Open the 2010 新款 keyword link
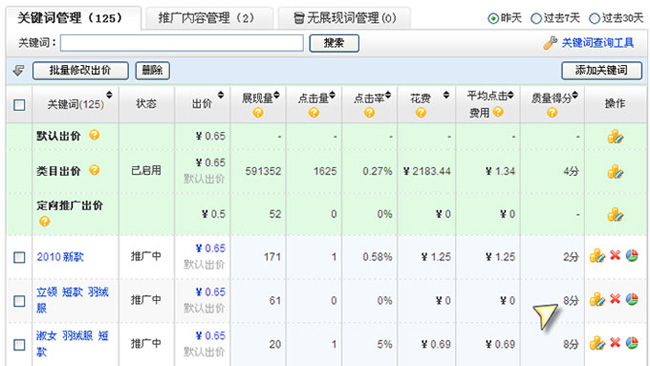The height and width of the screenshot is (366, 650). tap(60, 257)
